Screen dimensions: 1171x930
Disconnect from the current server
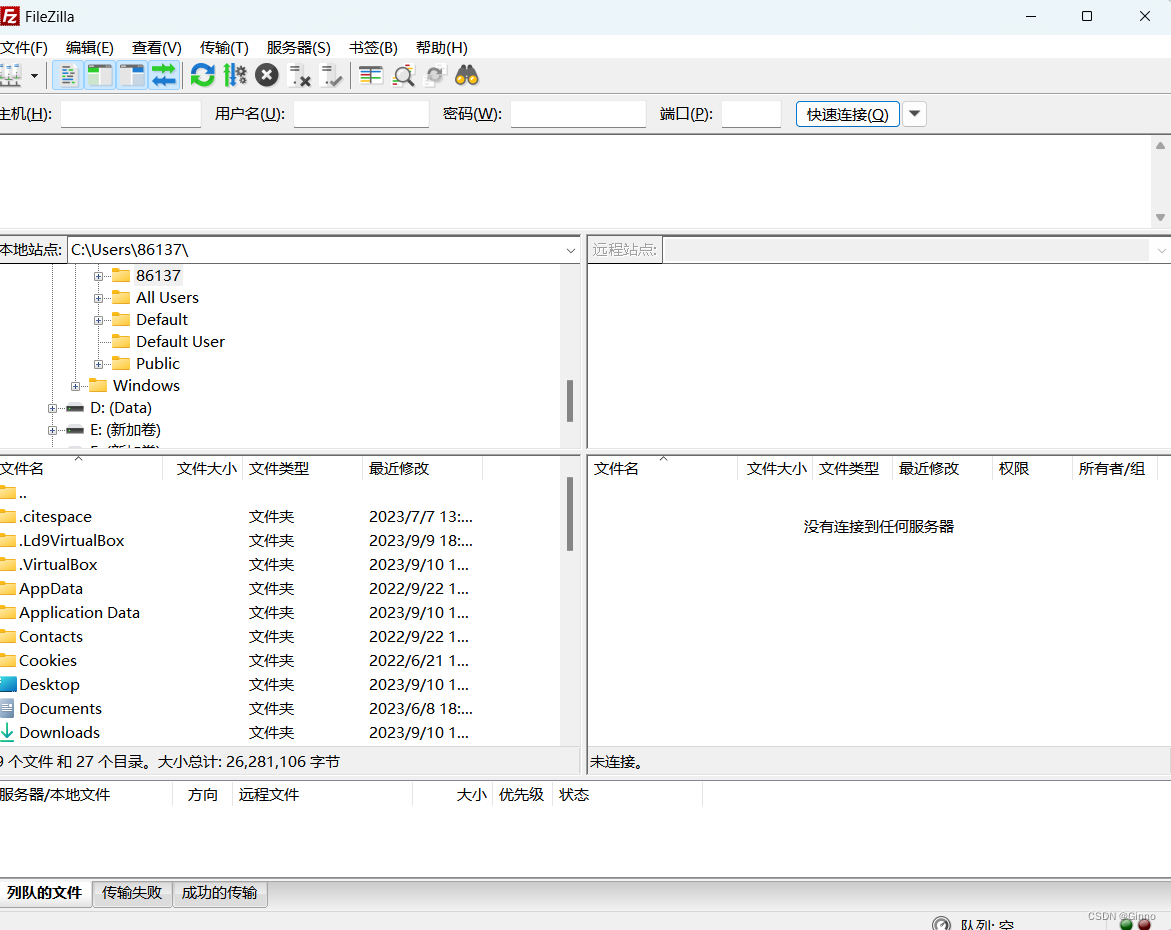tap(299, 75)
